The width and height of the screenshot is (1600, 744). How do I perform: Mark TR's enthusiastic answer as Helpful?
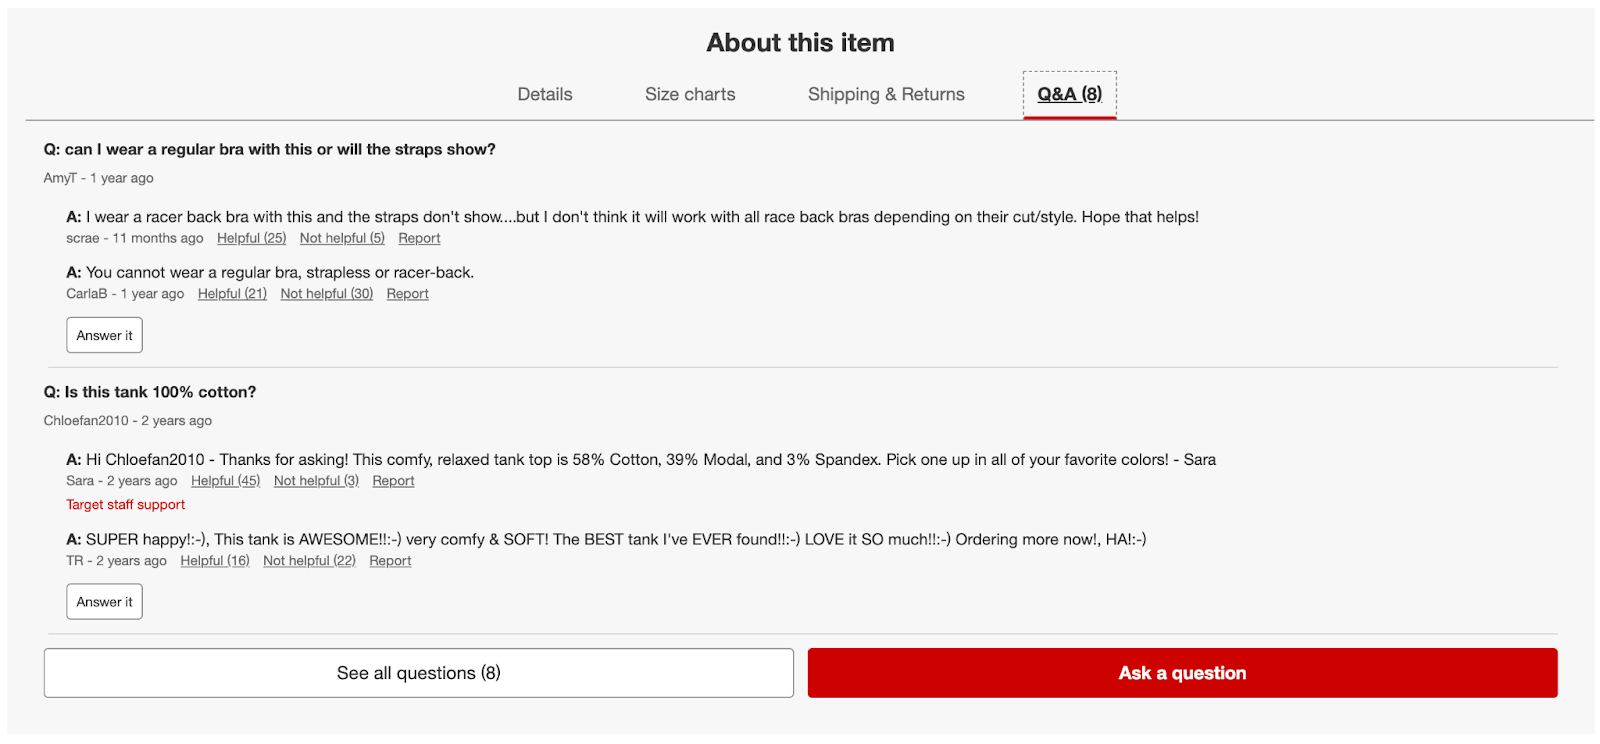tap(214, 560)
